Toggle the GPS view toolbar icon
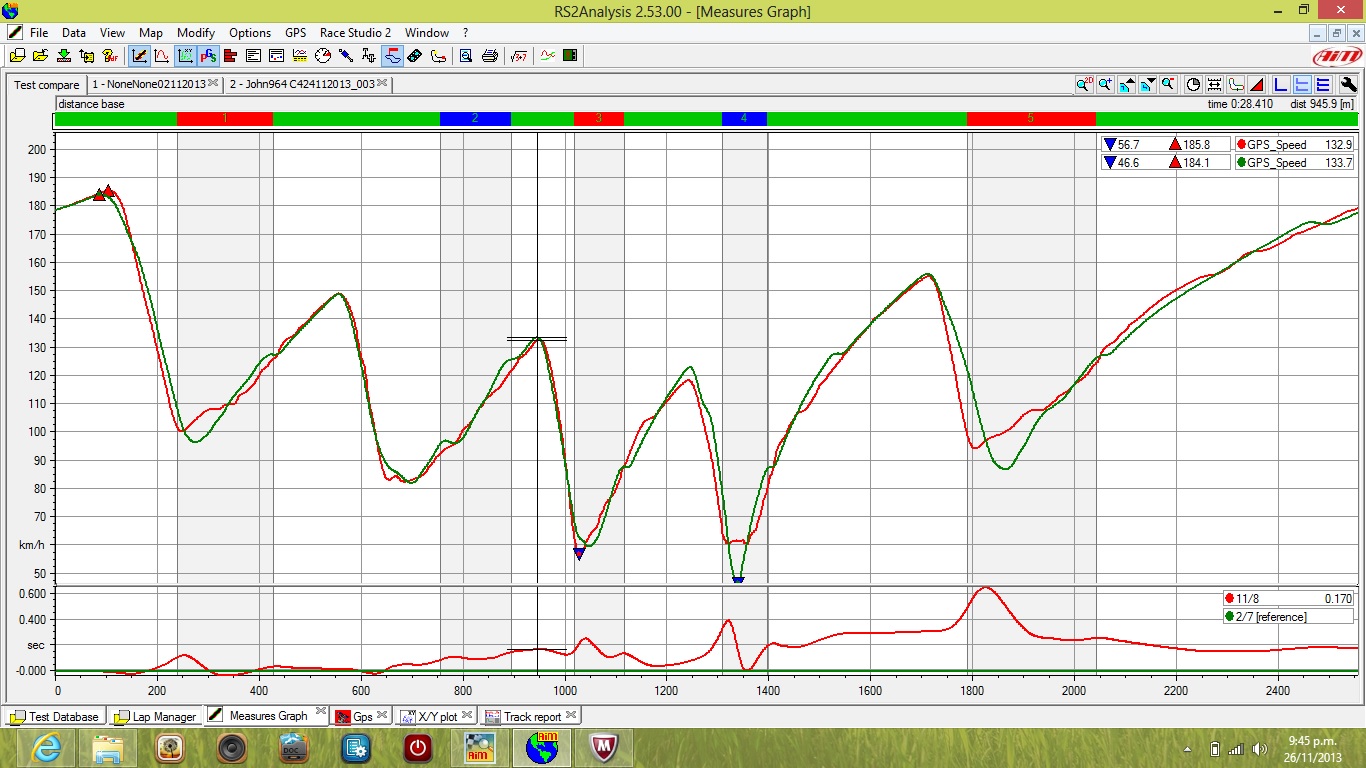 [x=208, y=55]
